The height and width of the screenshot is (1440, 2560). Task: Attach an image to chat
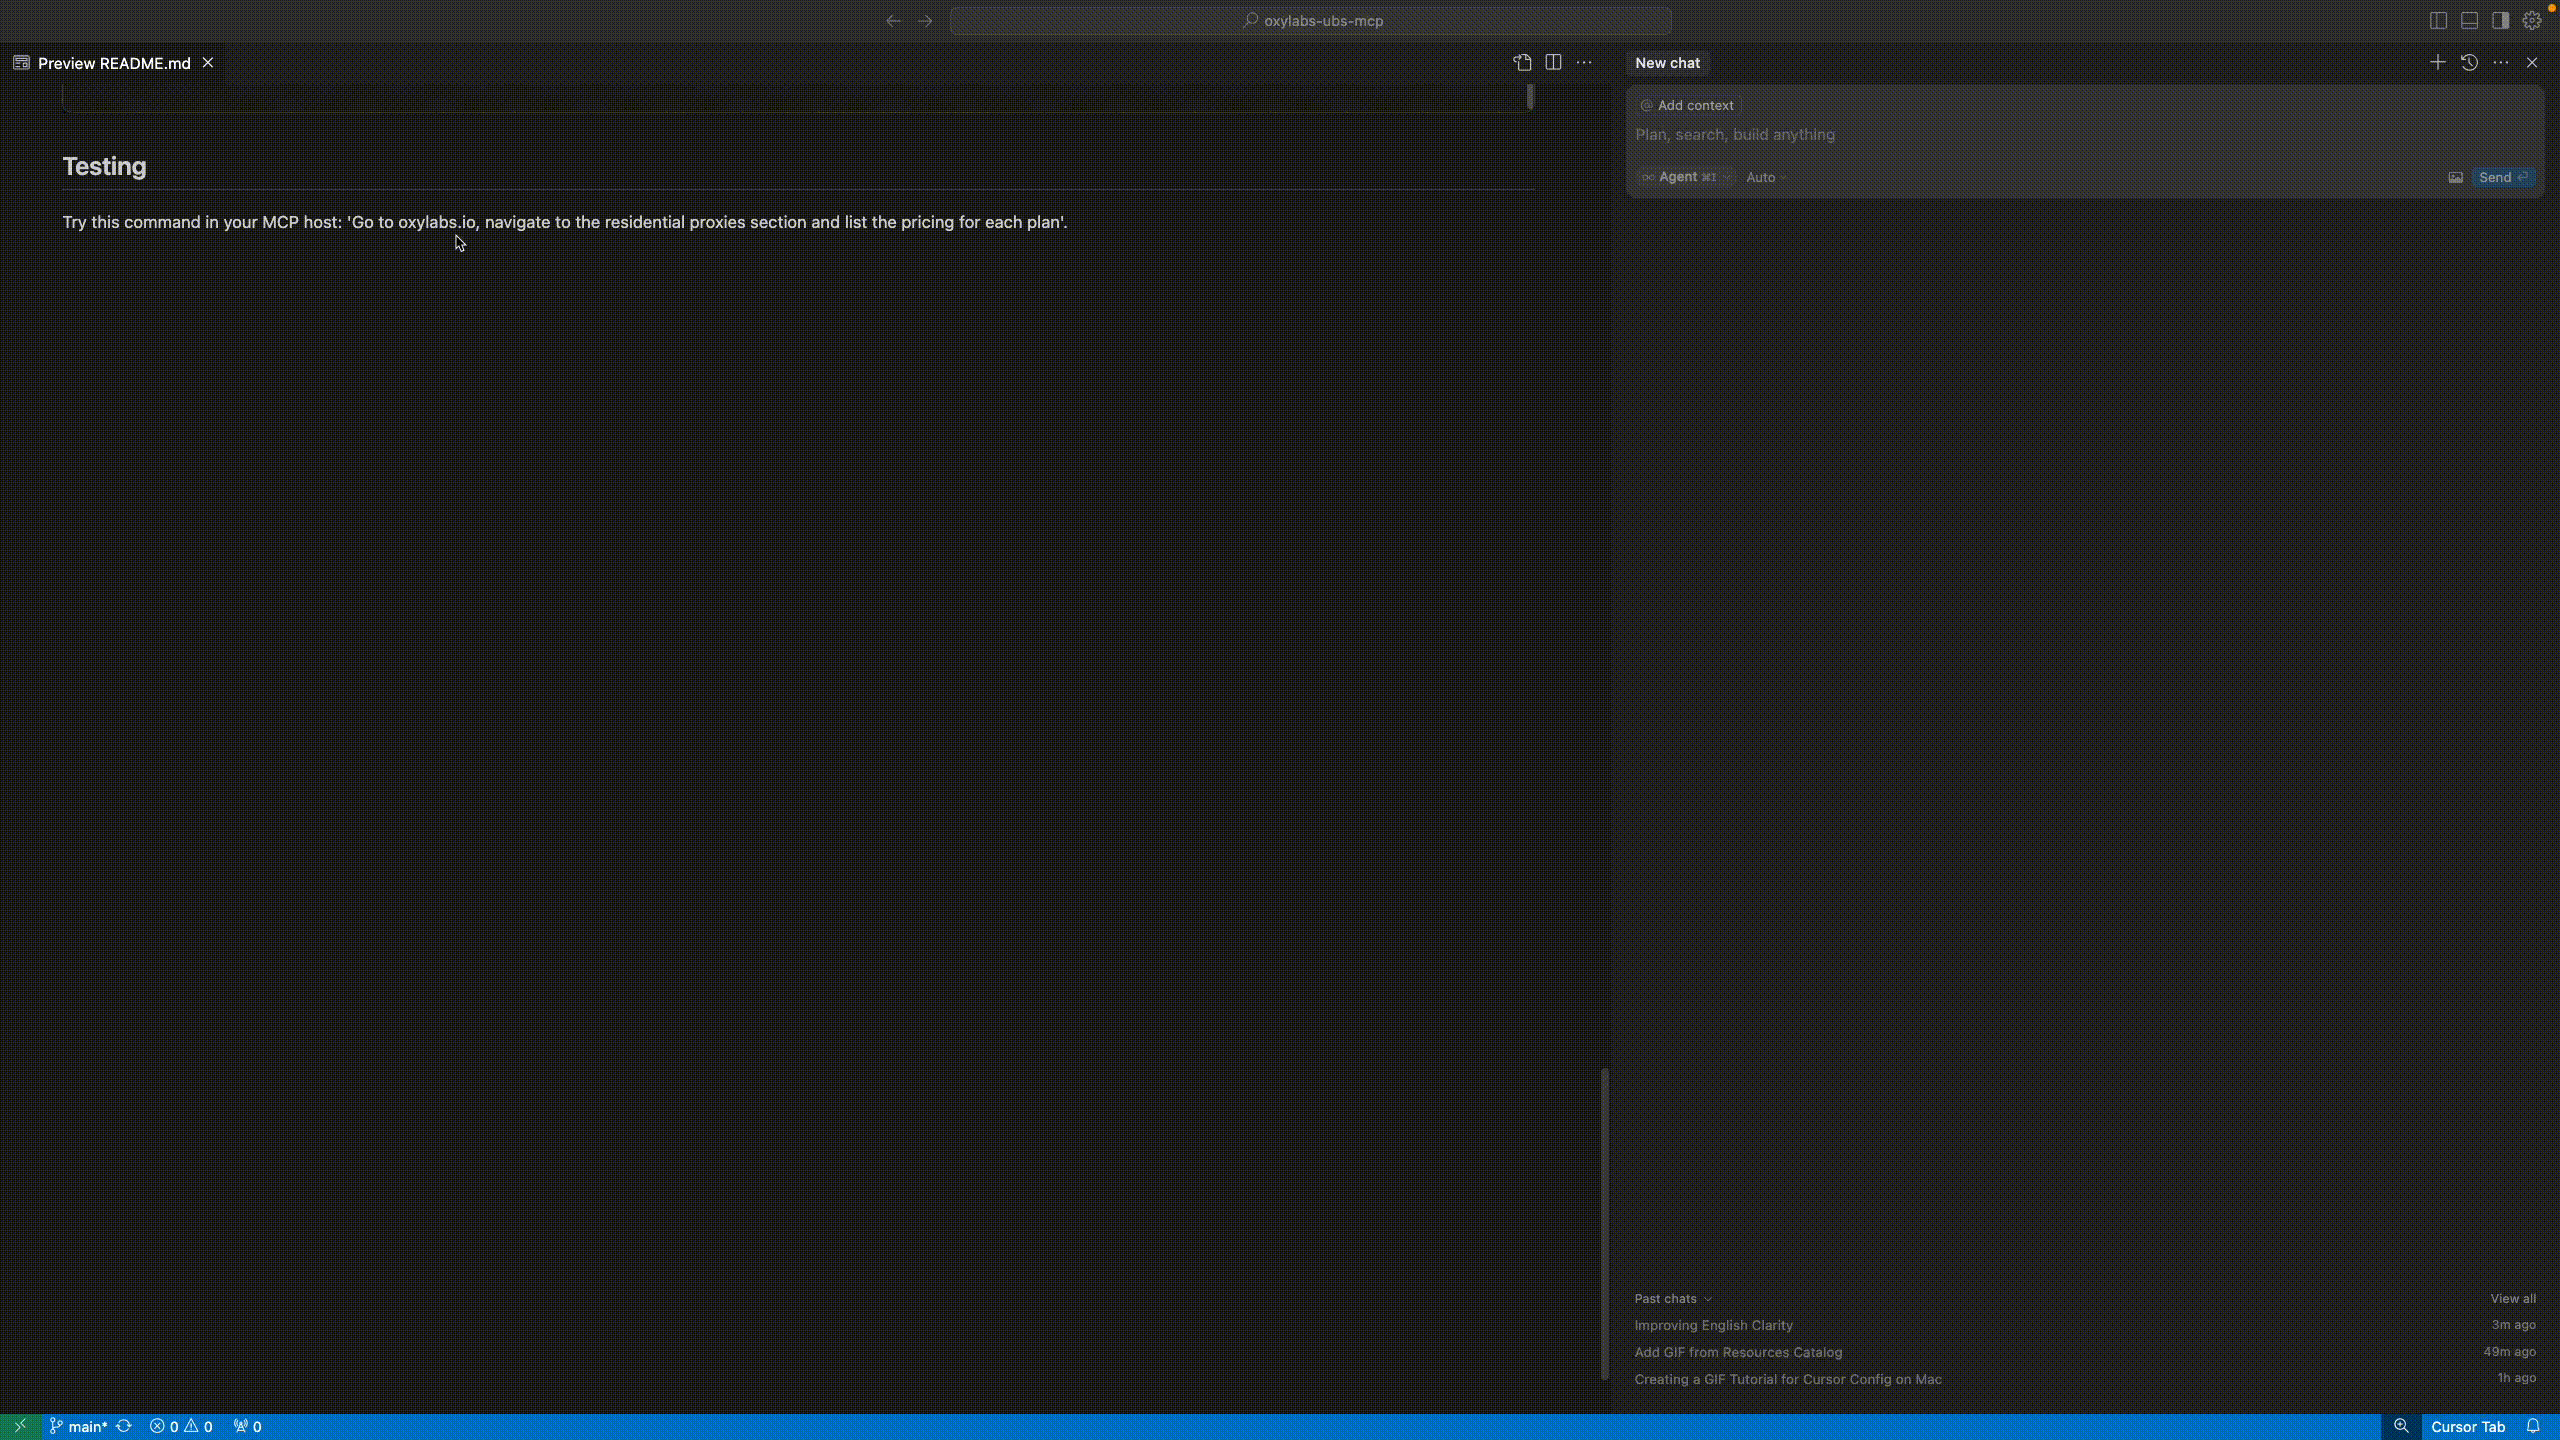tap(2455, 177)
